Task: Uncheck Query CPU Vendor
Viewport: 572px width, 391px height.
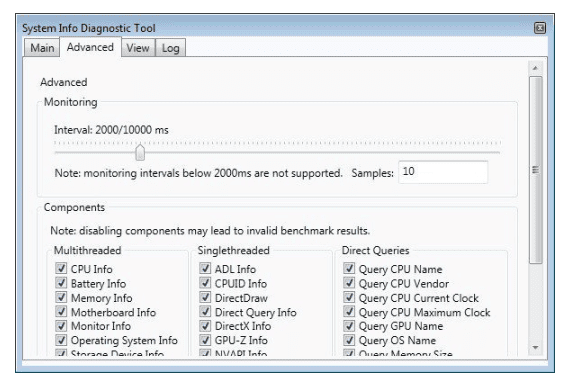Action: point(349,283)
